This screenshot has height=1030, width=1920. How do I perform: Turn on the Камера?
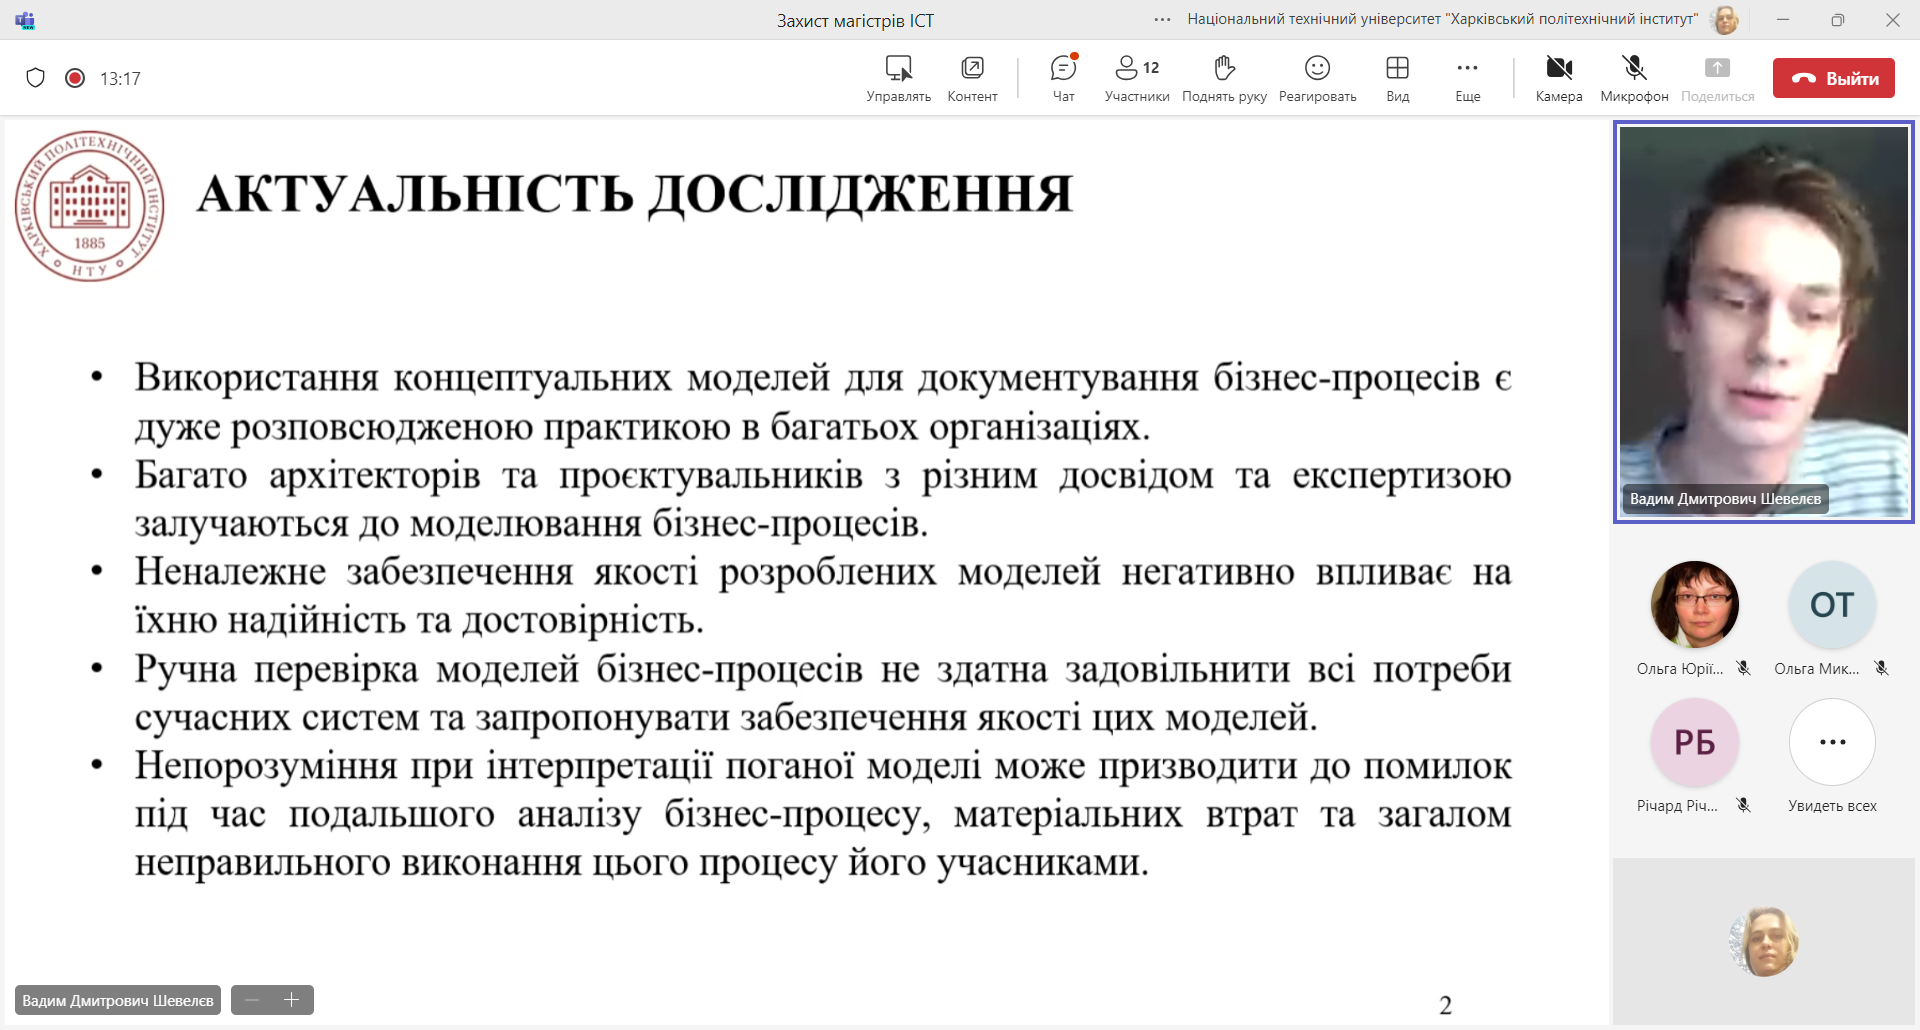pos(1559,78)
